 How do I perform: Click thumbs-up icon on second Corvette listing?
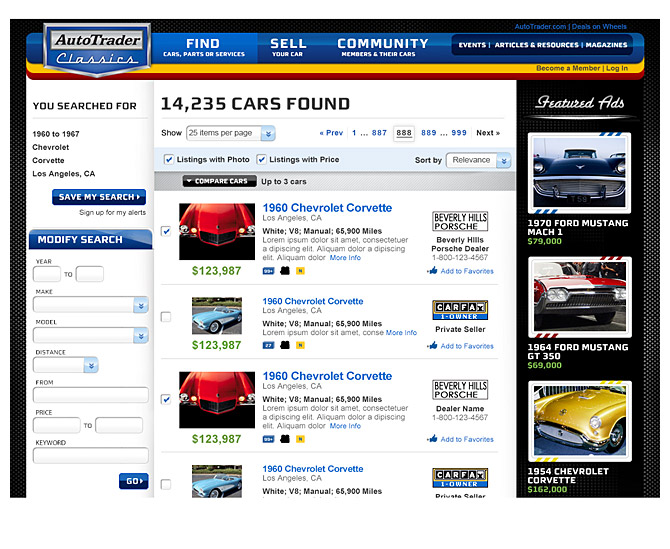432,346
